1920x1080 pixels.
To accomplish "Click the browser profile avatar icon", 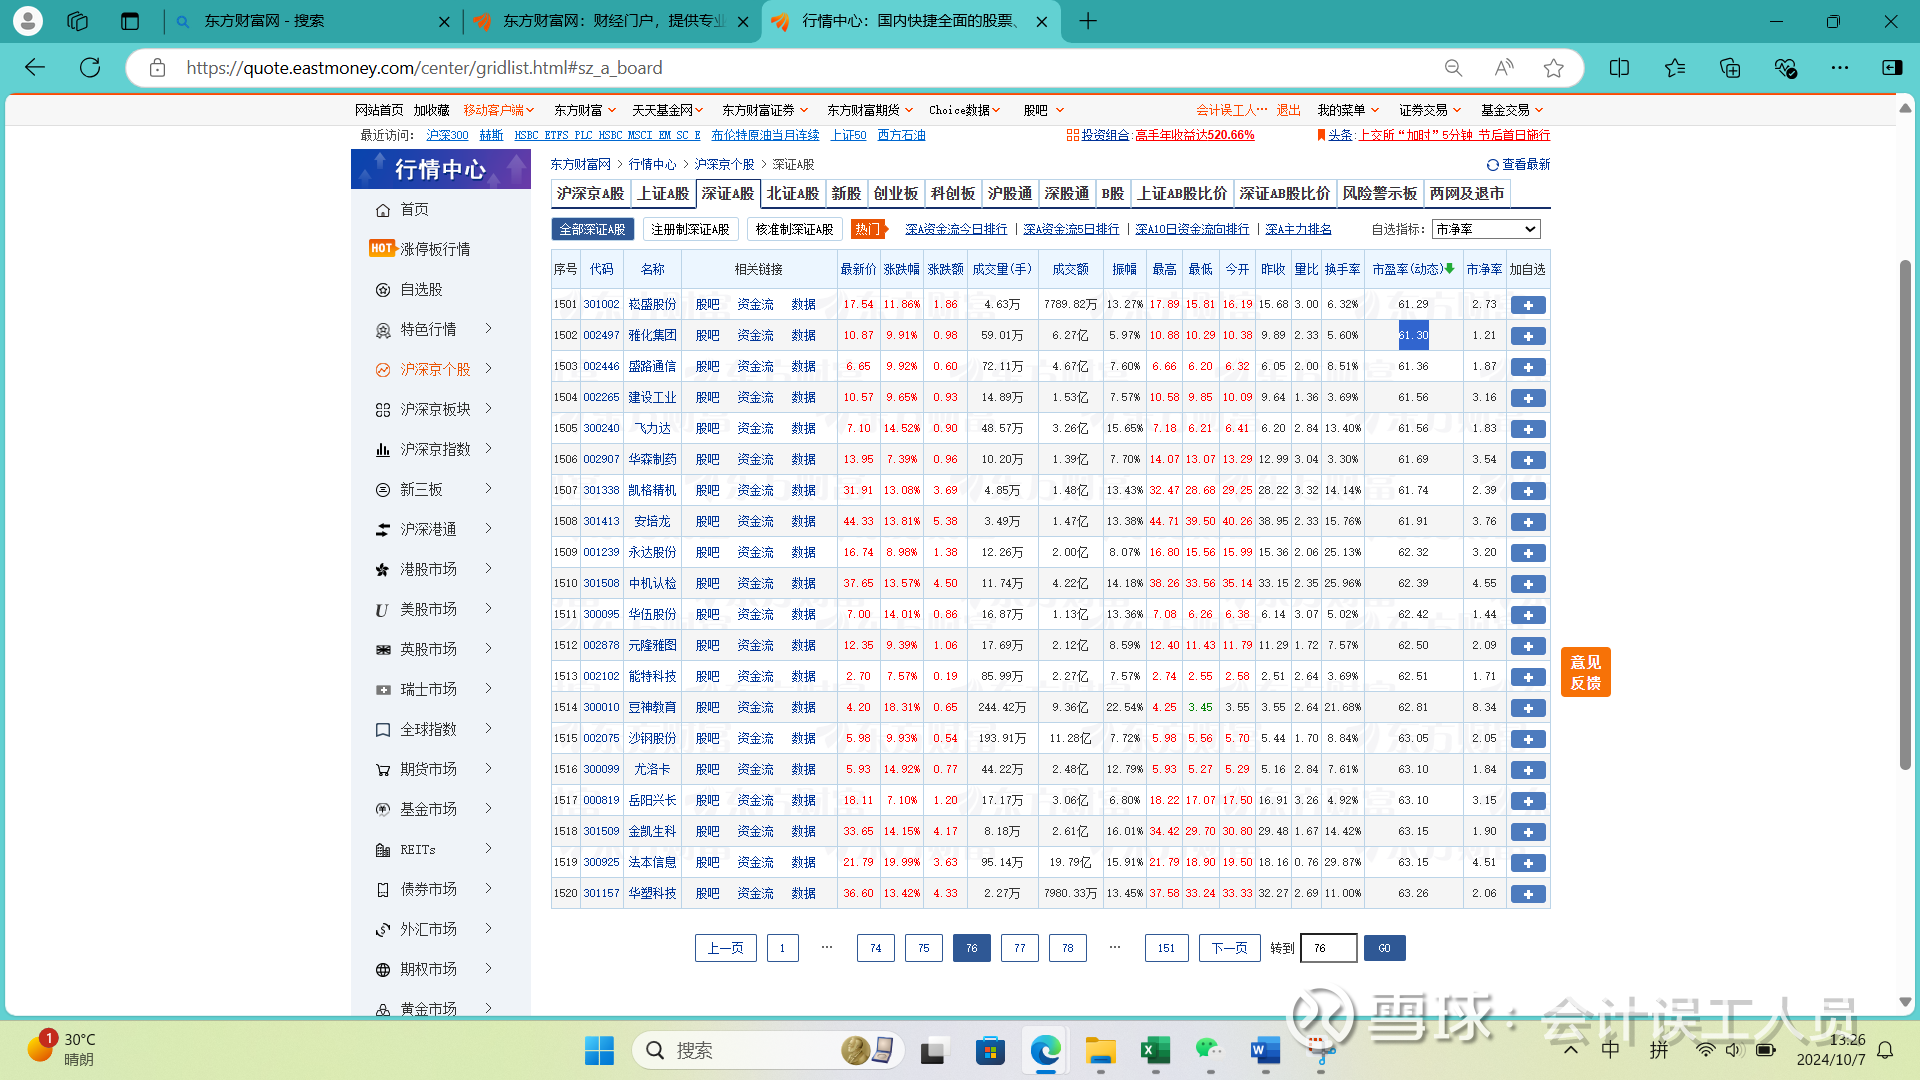I will point(28,21).
